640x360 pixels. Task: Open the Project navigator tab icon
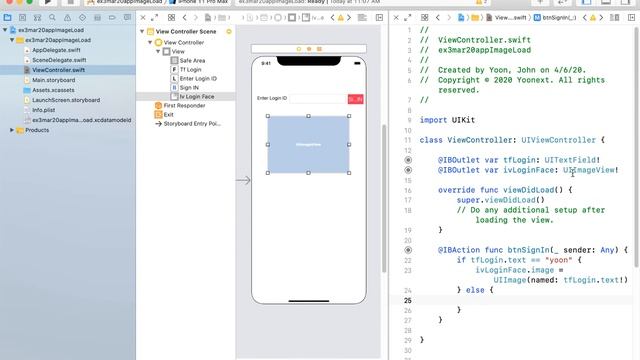click(x=7, y=18)
